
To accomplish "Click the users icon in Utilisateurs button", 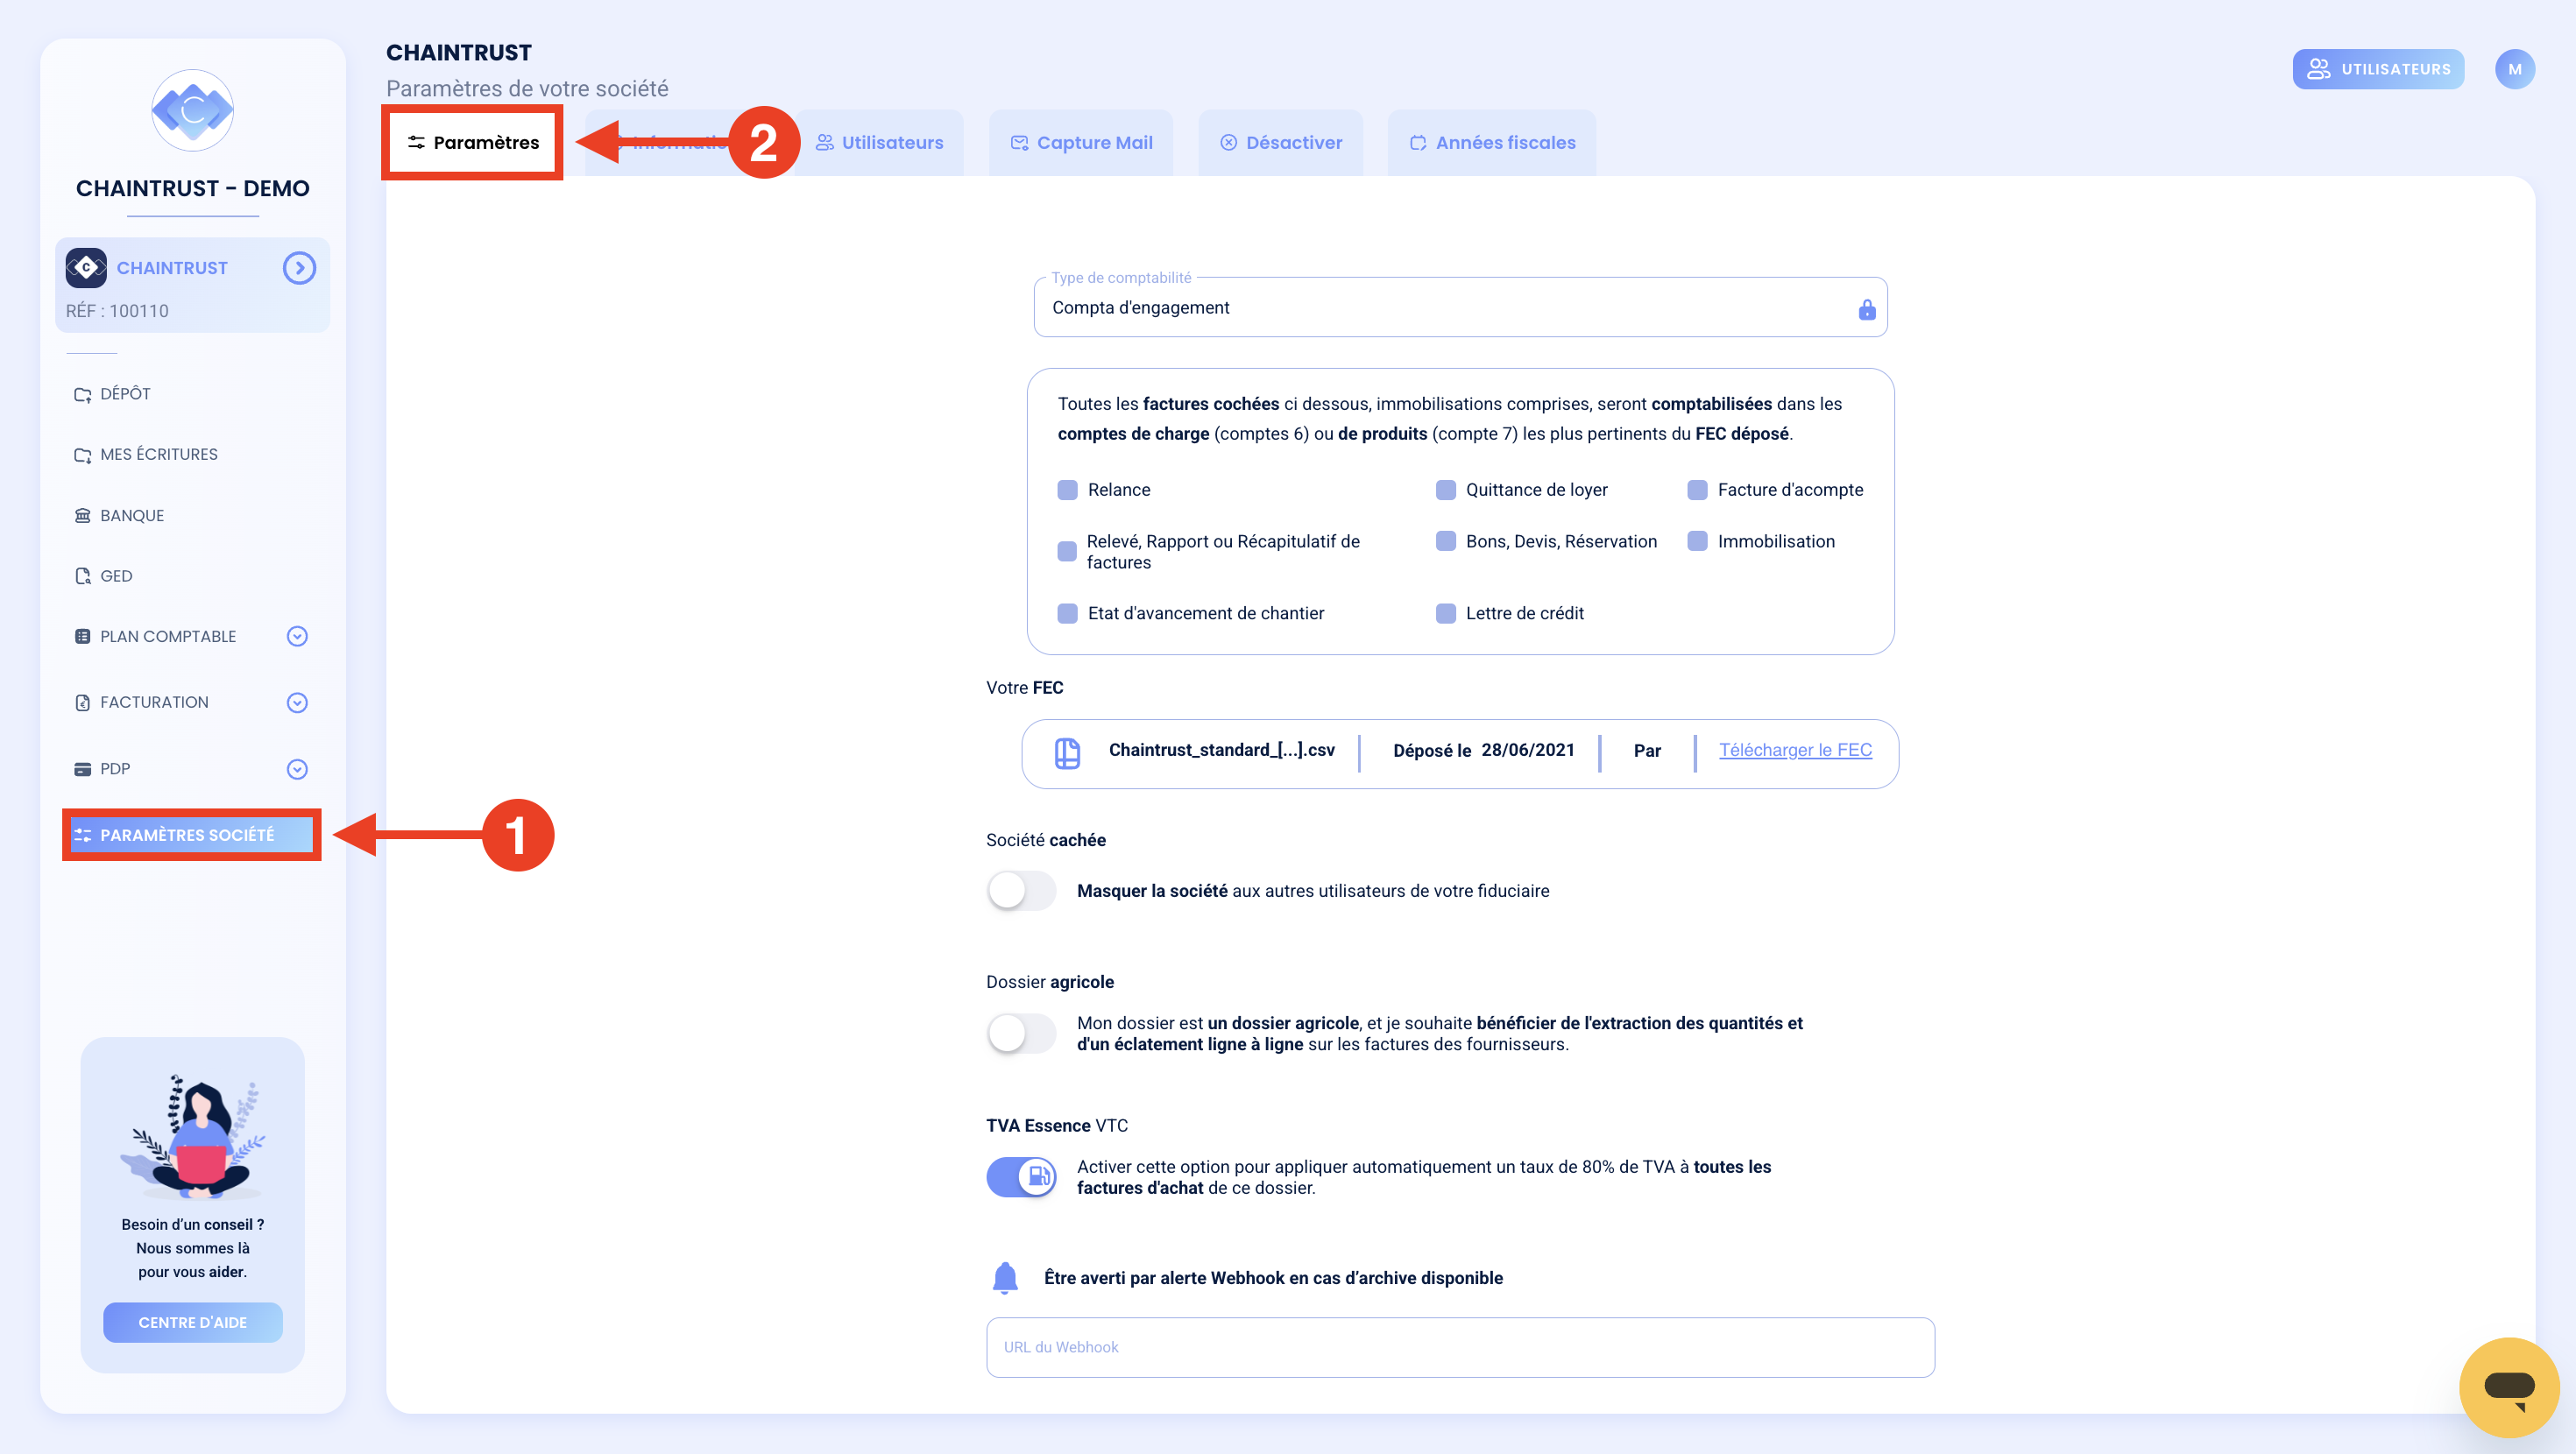I will (2318, 69).
